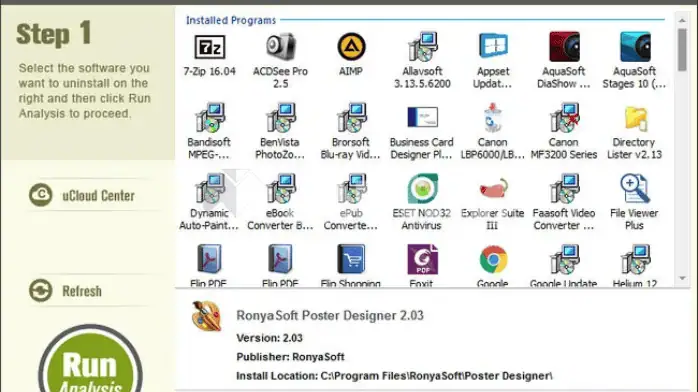Open the uCloud Center
698x392 pixels.
(x=82, y=195)
